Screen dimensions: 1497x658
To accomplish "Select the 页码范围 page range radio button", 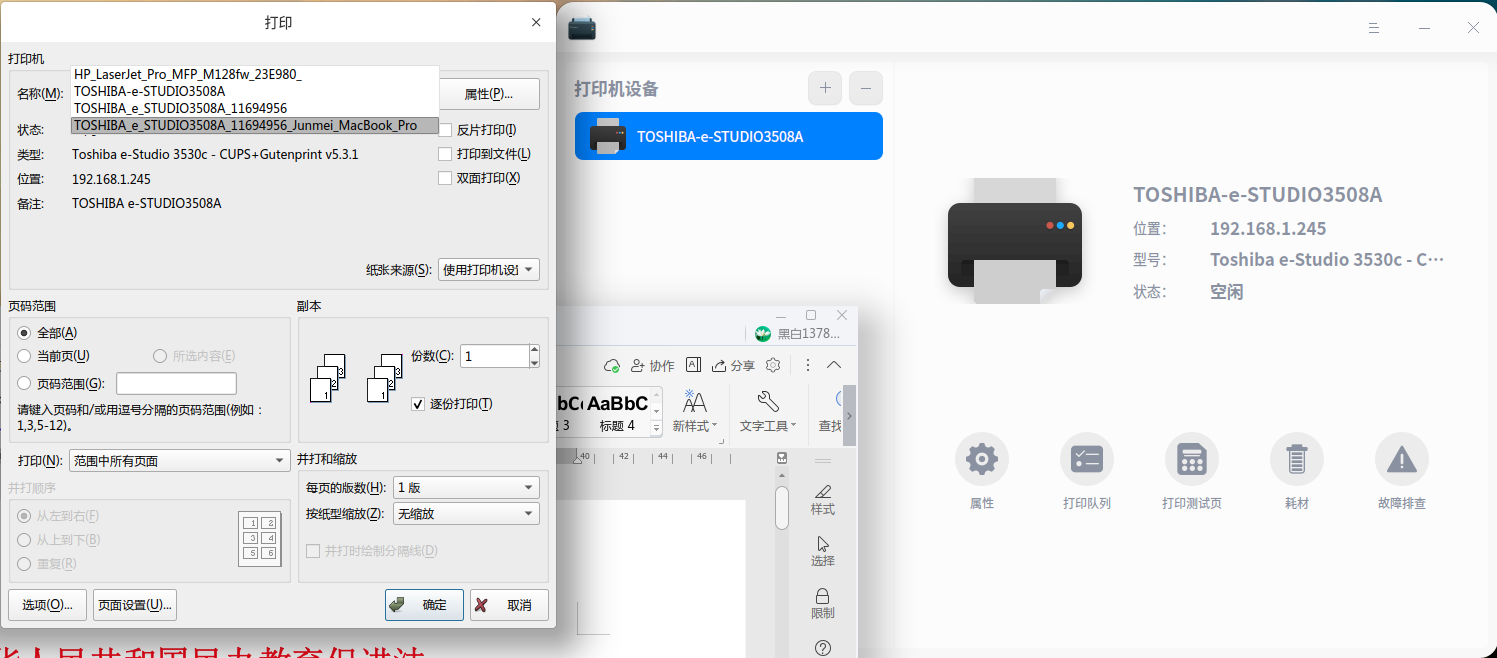I will (22, 383).
